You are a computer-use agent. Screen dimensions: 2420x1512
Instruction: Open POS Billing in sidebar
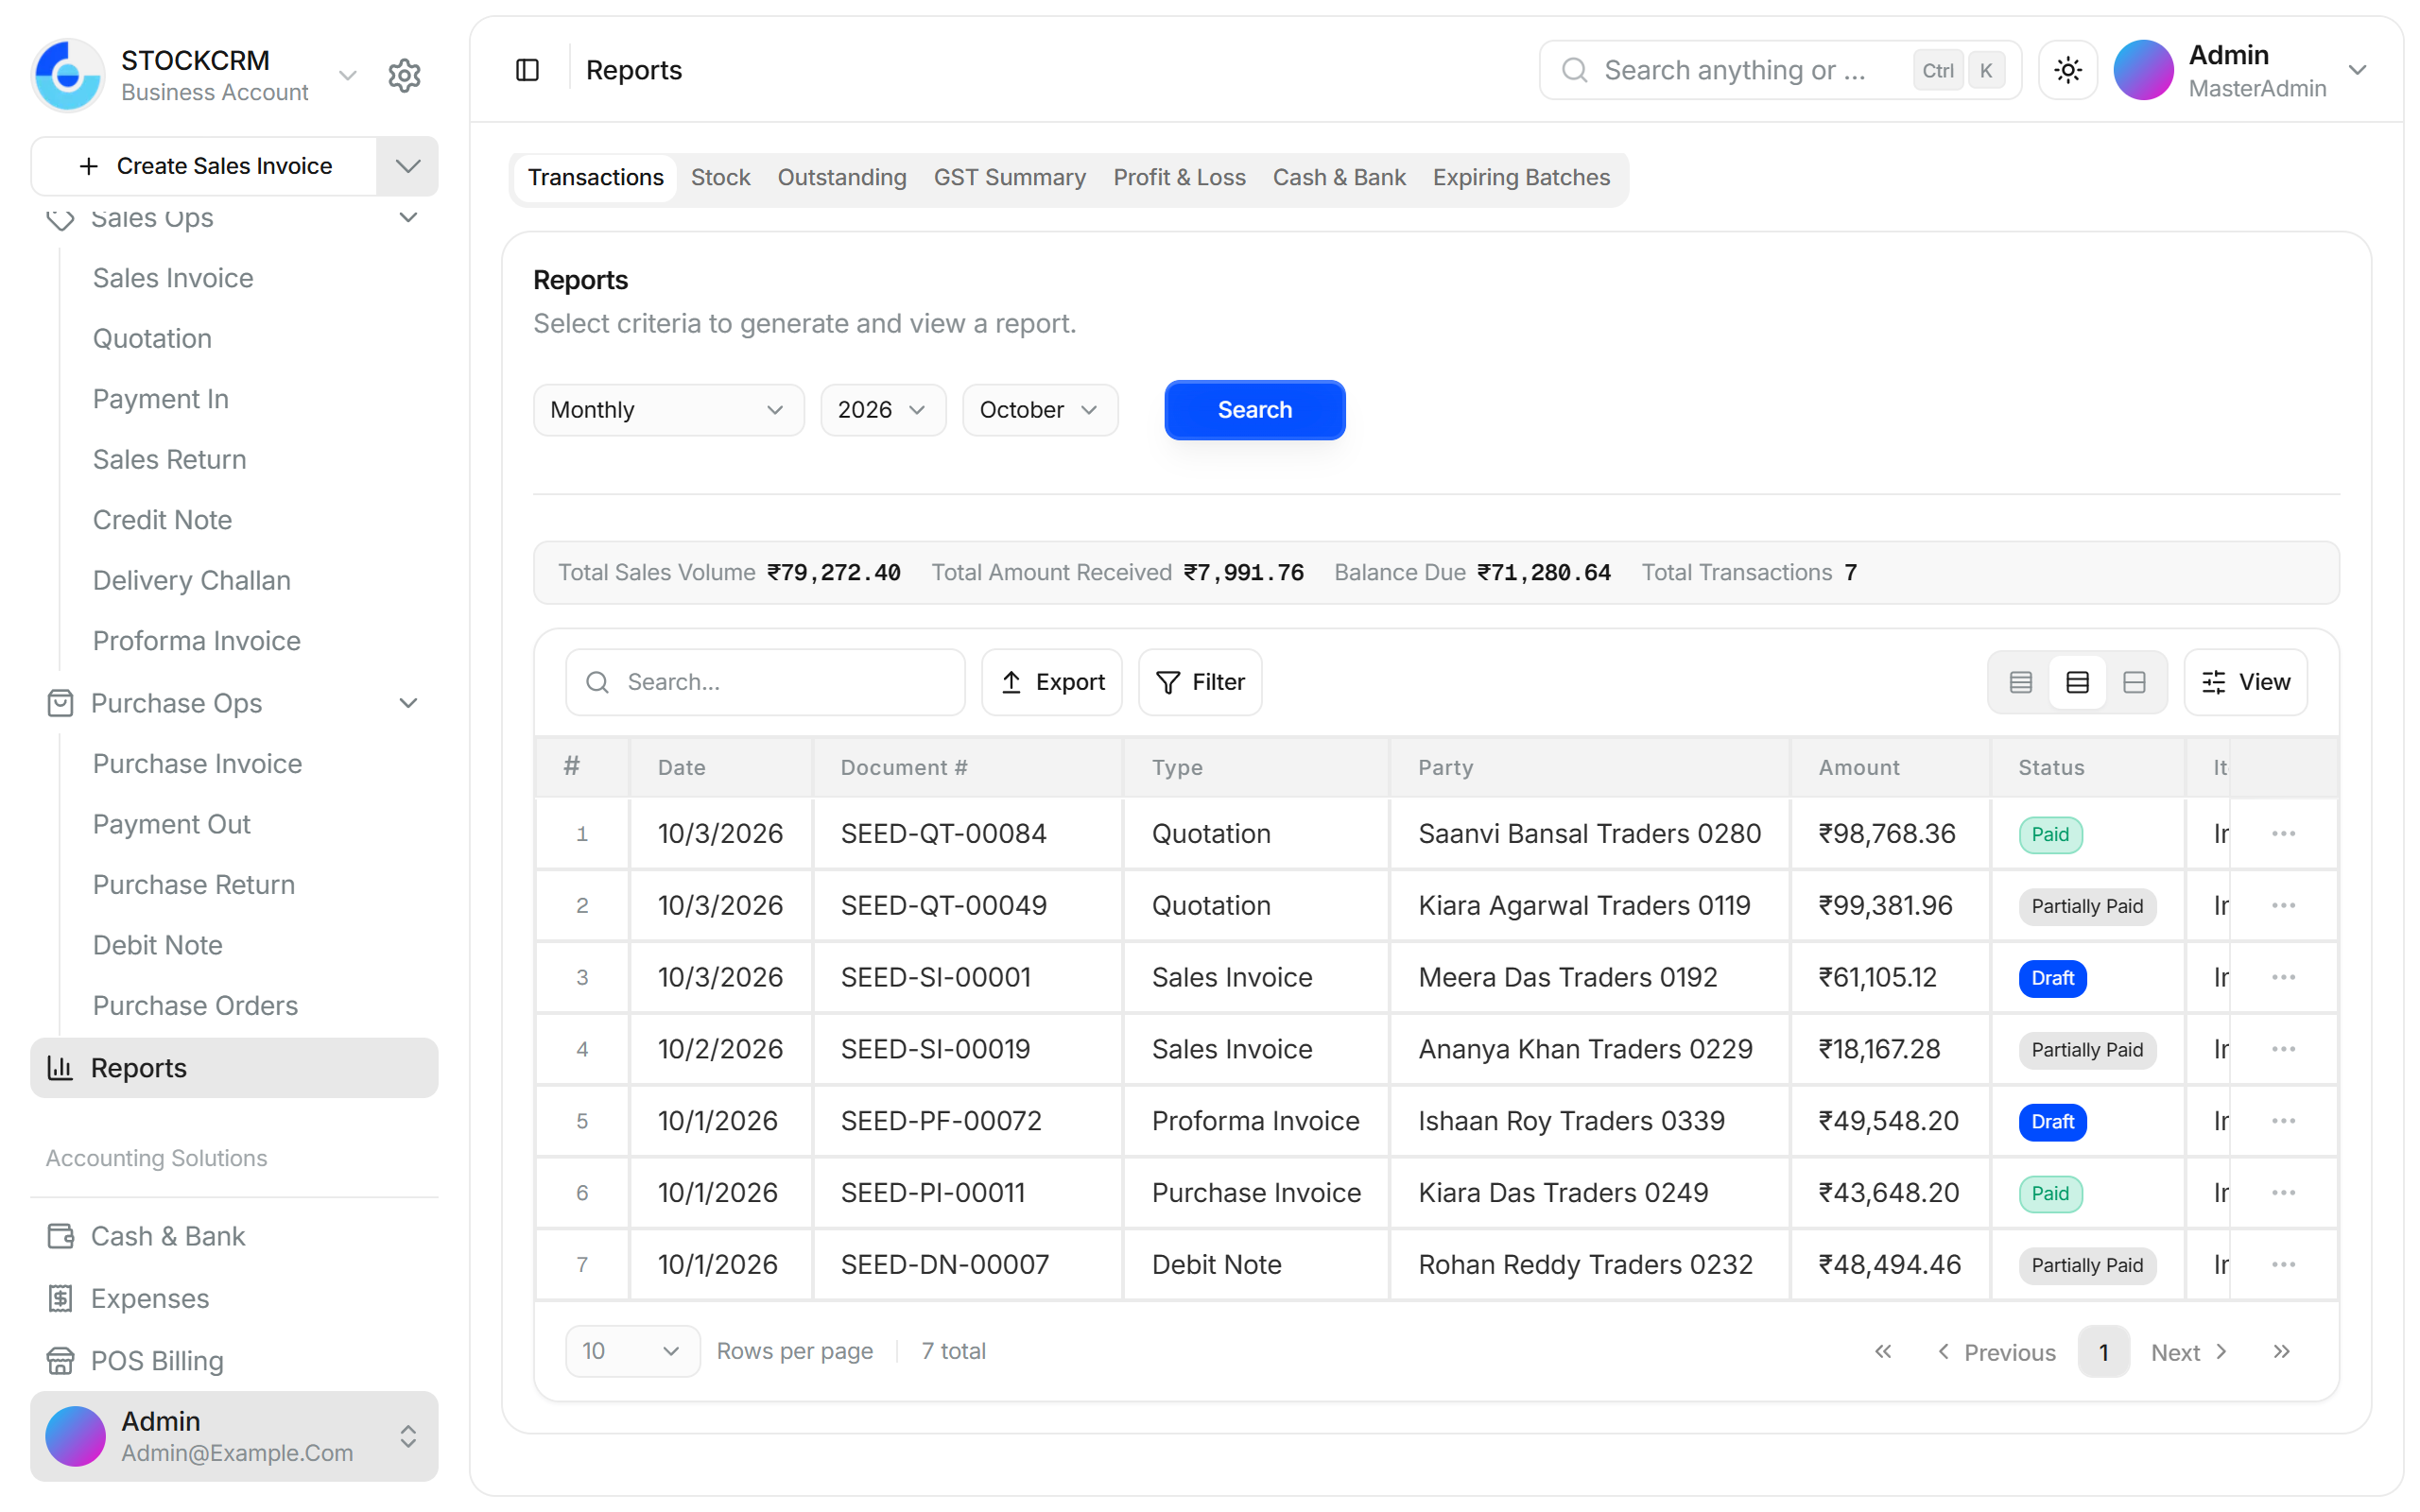coord(234,1360)
